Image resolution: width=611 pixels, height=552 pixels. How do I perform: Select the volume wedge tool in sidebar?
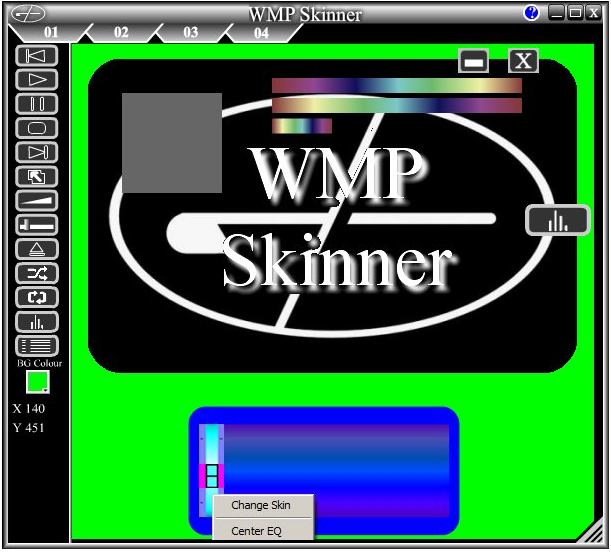(37, 201)
